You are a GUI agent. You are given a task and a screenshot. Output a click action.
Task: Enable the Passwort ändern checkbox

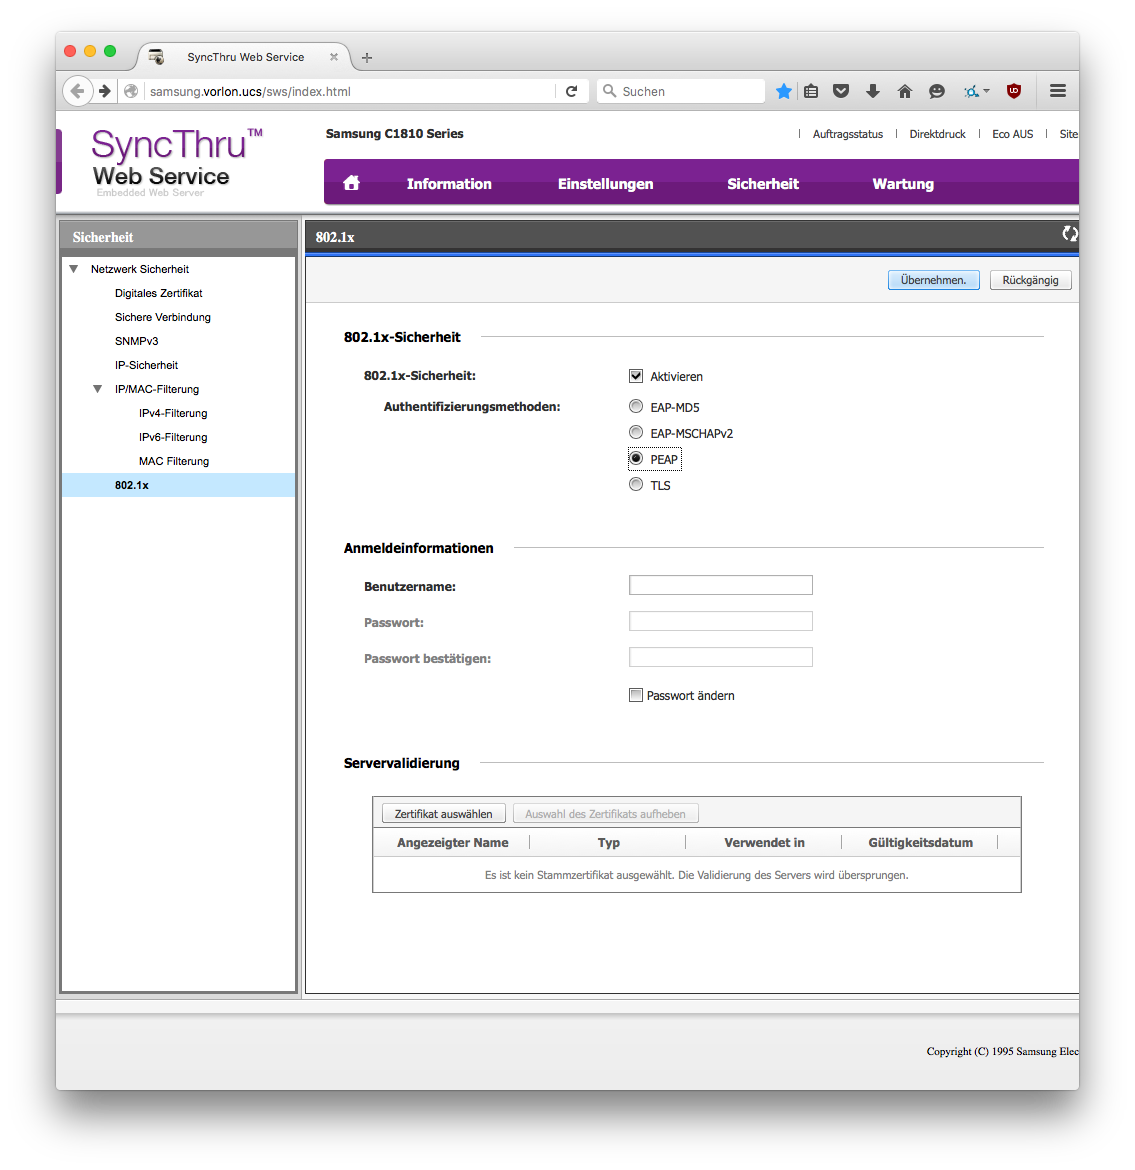tap(636, 695)
